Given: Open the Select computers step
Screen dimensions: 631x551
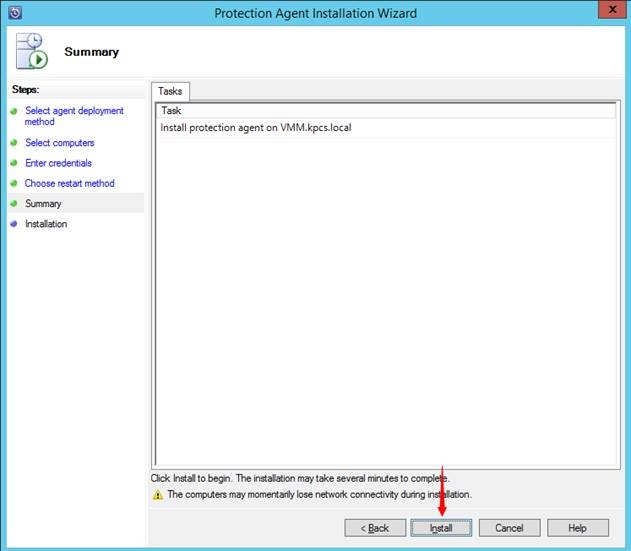Looking at the screenshot, I should 59,143.
